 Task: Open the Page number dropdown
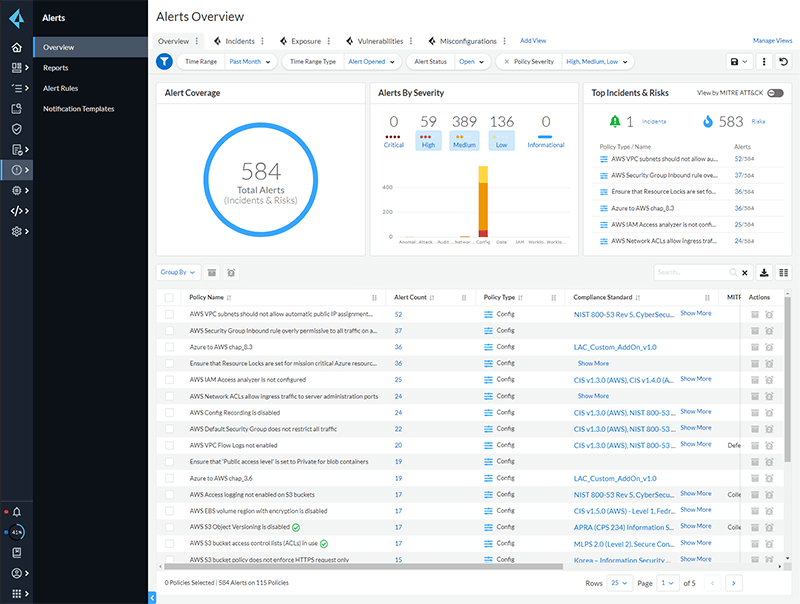667,583
